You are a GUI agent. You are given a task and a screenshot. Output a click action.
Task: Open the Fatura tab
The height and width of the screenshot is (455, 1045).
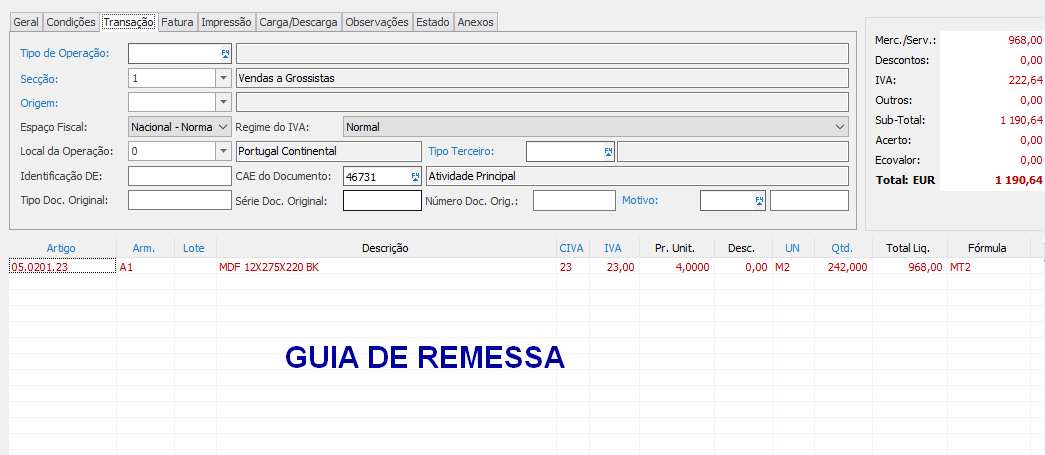[177, 22]
